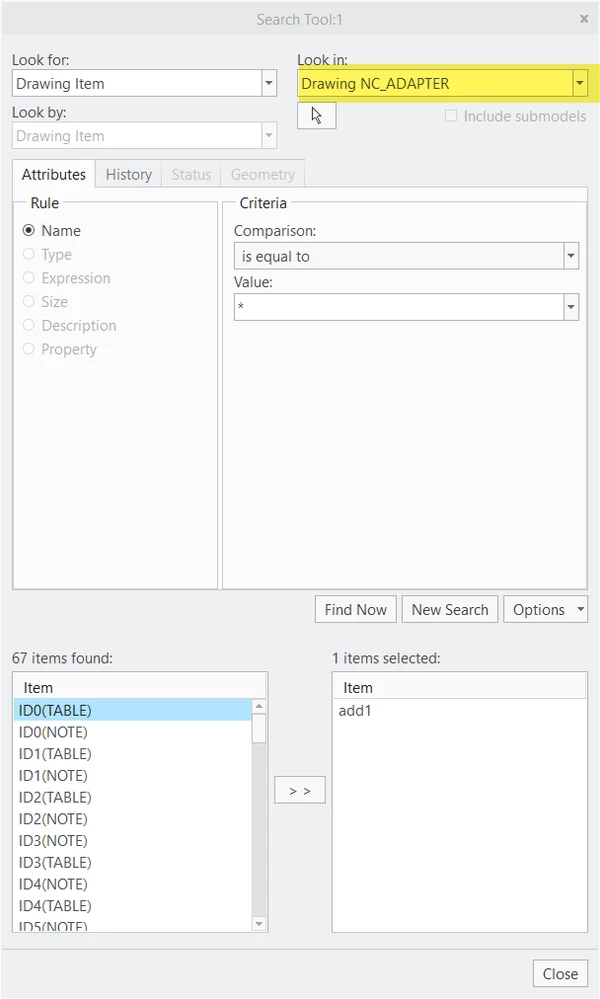Click the >> add items button
Image resolution: width=600 pixels, height=999 pixels.
pos(300,791)
